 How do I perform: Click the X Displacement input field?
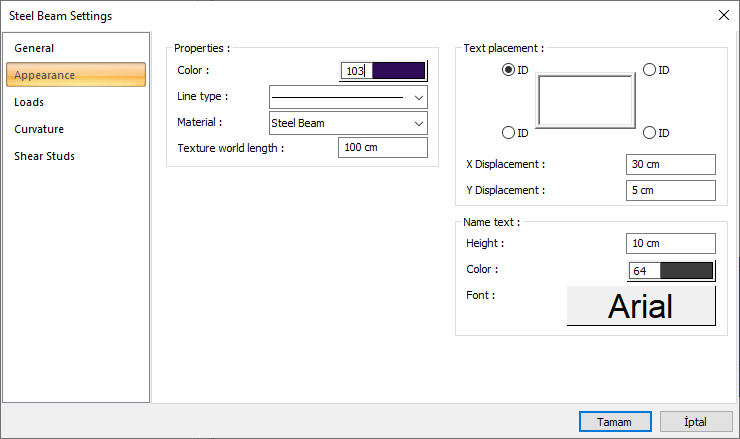671,164
